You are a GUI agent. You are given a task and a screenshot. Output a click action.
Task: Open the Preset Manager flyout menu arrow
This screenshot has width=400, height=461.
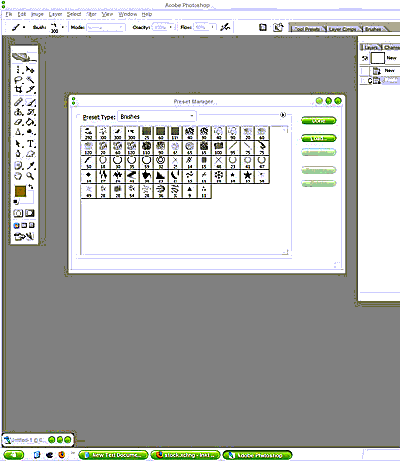click(x=283, y=115)
